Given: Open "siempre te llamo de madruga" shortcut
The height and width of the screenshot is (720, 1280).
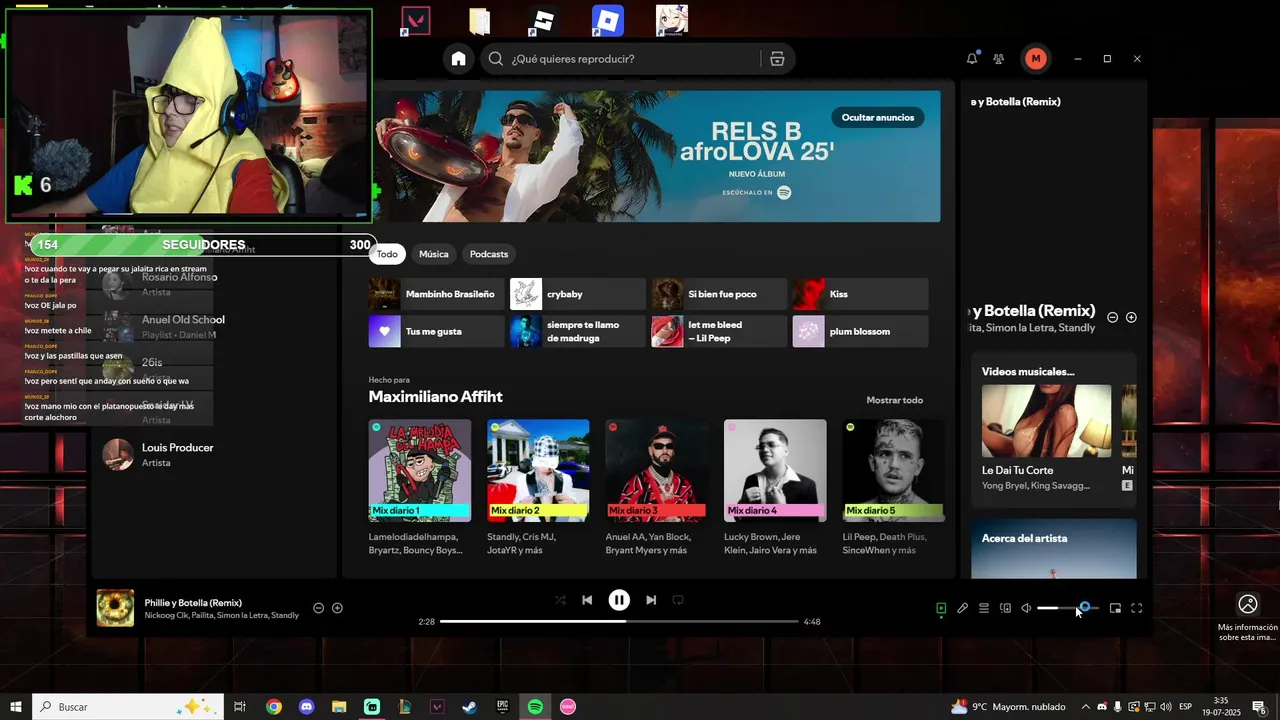Looking at the screenshot, I should 577,331.
